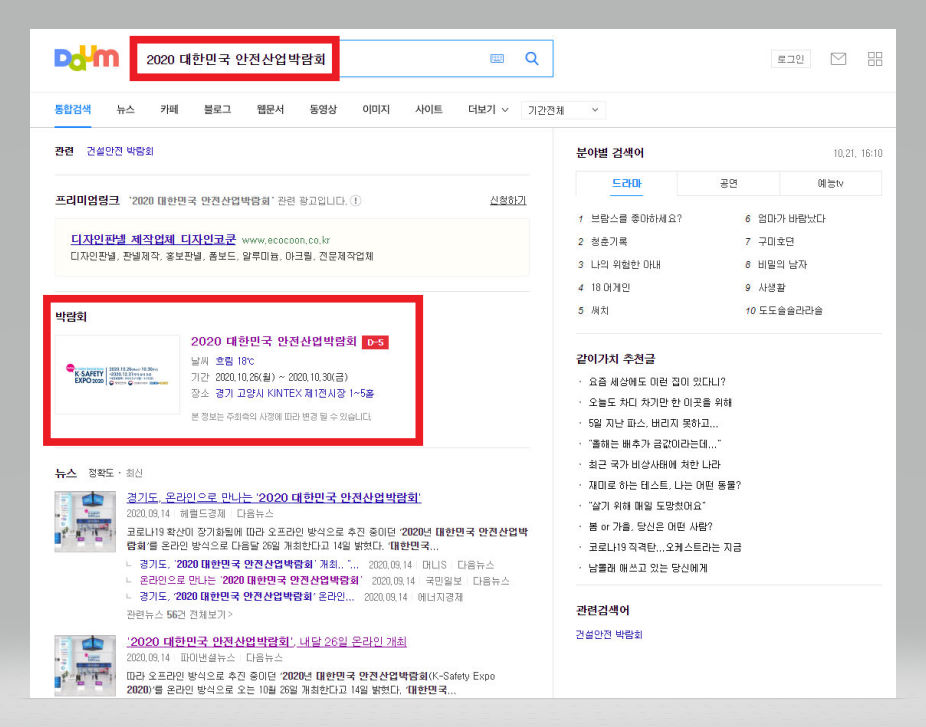Click ranked keyword 도도솔솔라라솔
The width and height of the screenshot is (926, 727).
click(790, 311)
